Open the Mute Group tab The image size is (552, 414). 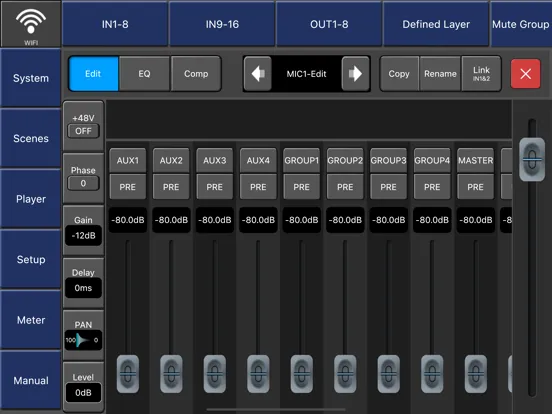521,24
